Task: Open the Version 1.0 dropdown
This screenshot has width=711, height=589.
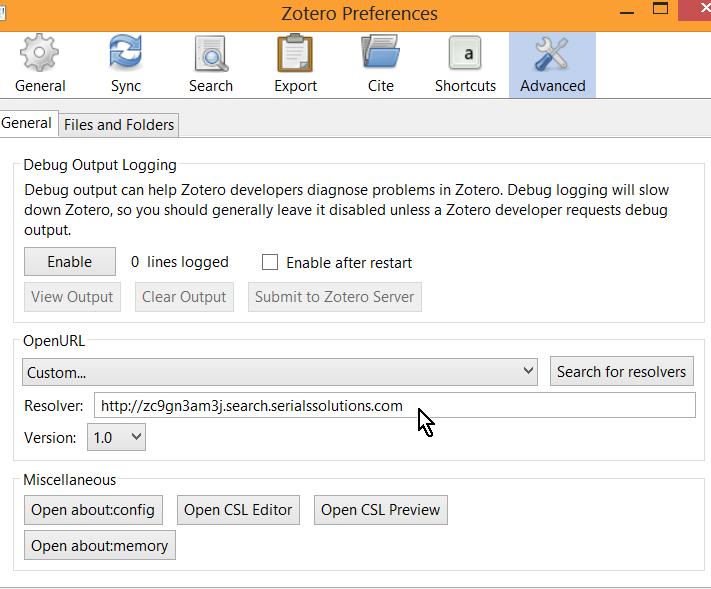Action: point(117,438)
